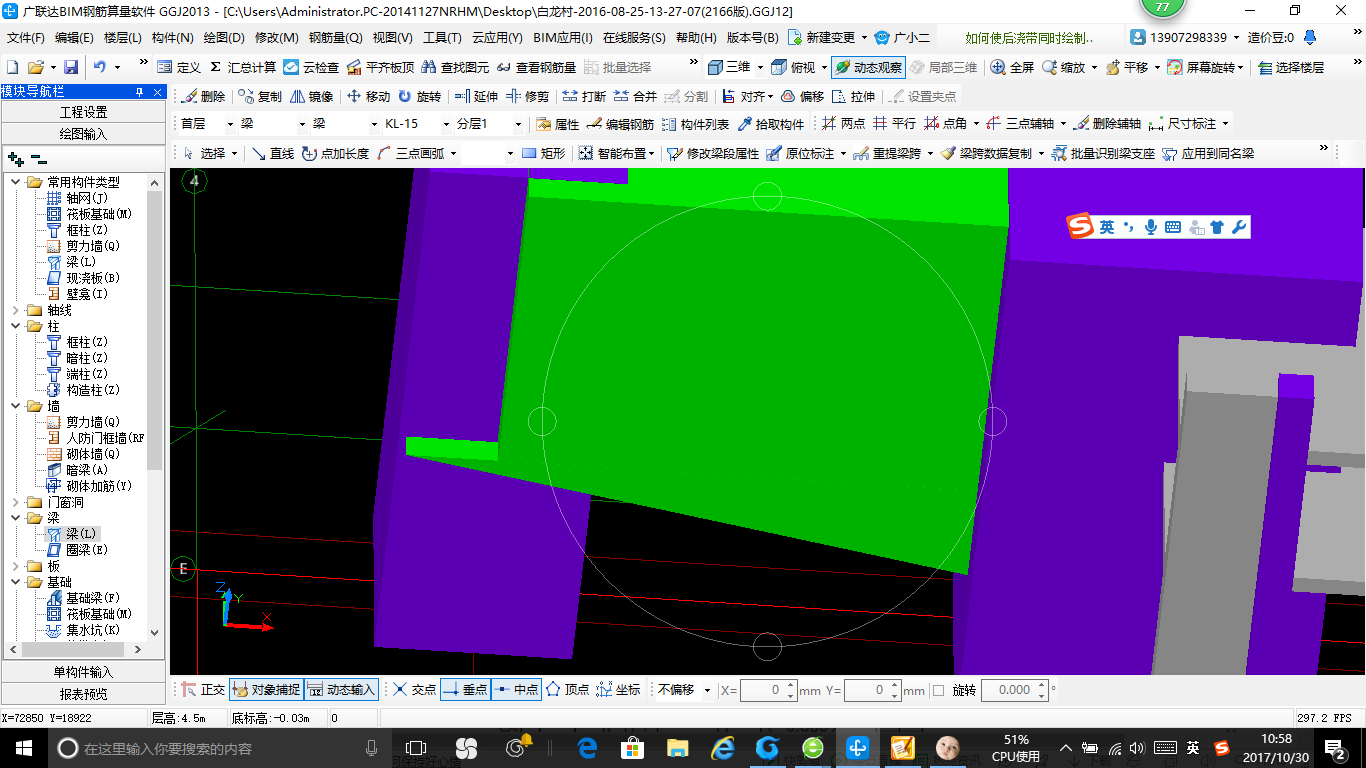Select the 打断 break tool

[x=584, y=97]
